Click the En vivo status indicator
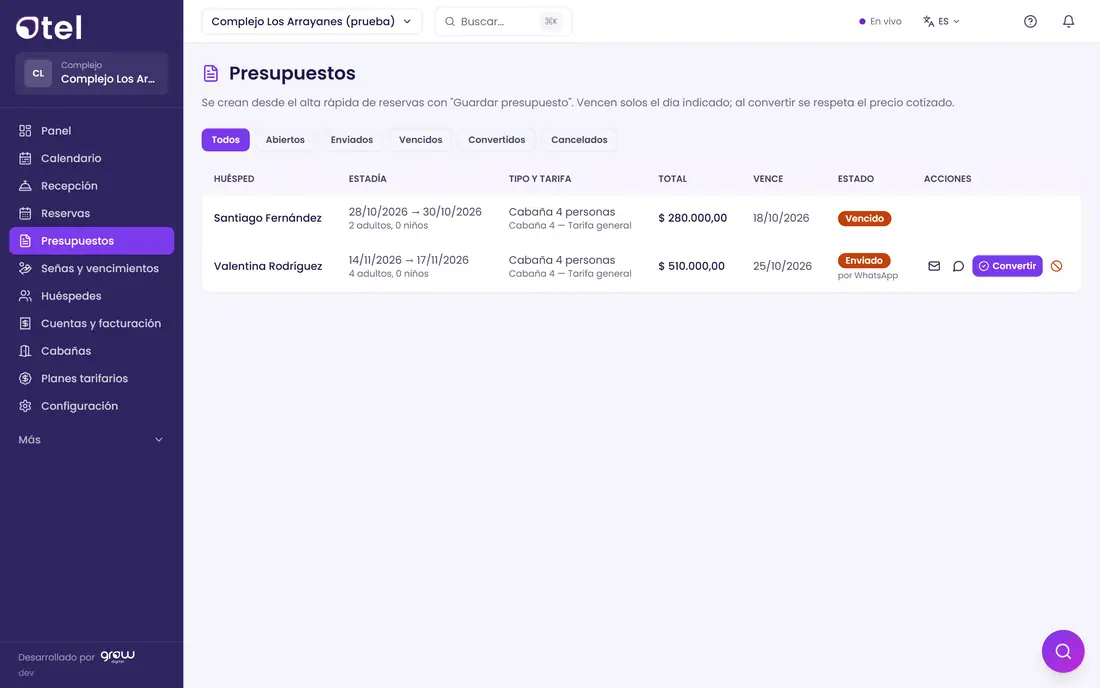 click(880, 21)
